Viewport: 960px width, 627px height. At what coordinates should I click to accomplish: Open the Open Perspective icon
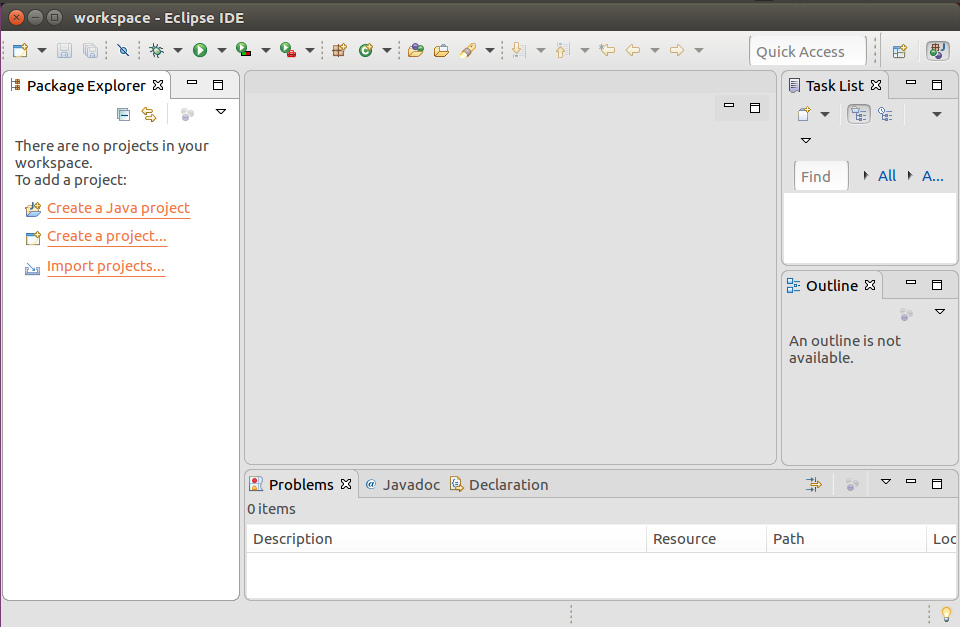898,50
